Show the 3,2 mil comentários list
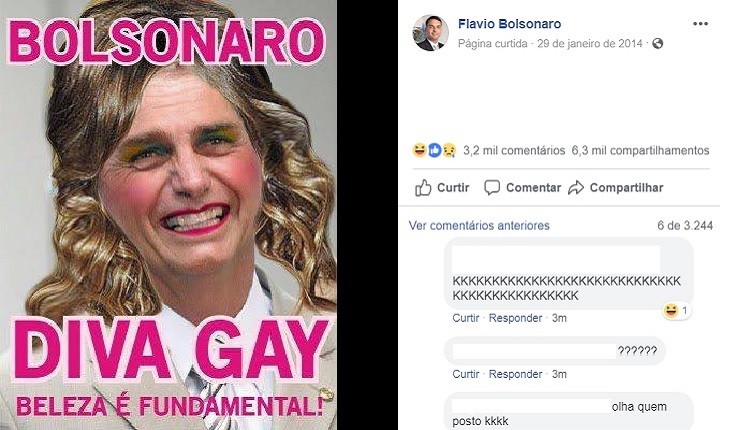 click(514, 151)
